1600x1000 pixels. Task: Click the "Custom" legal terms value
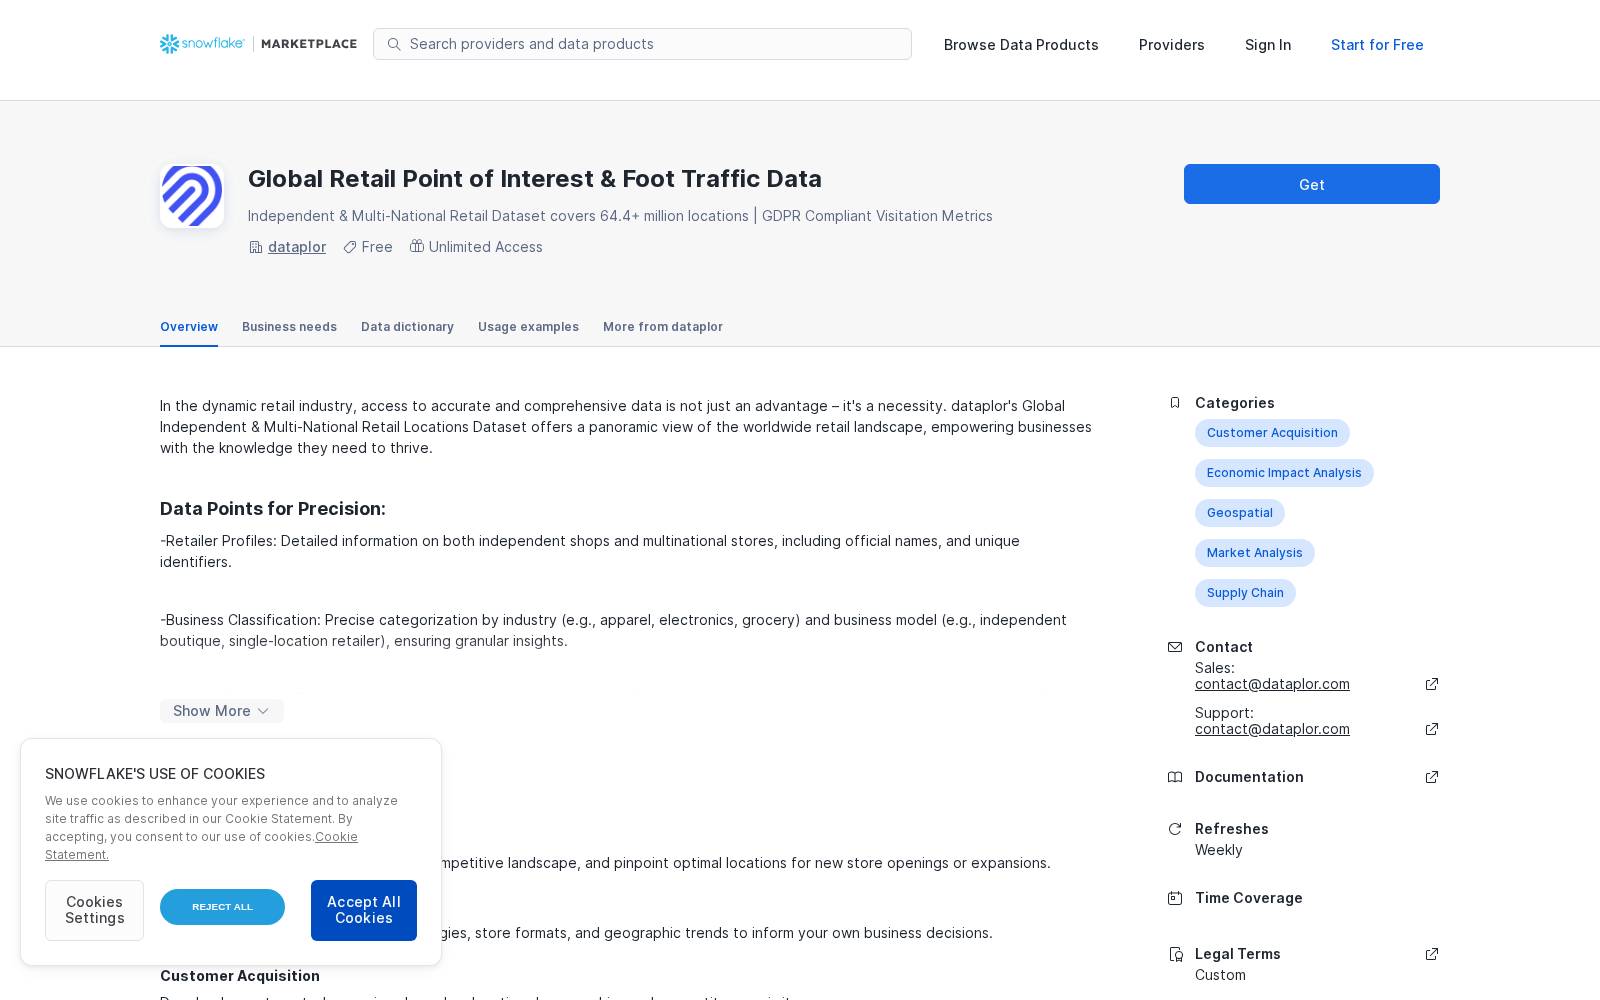click(x=1220, y=975)
